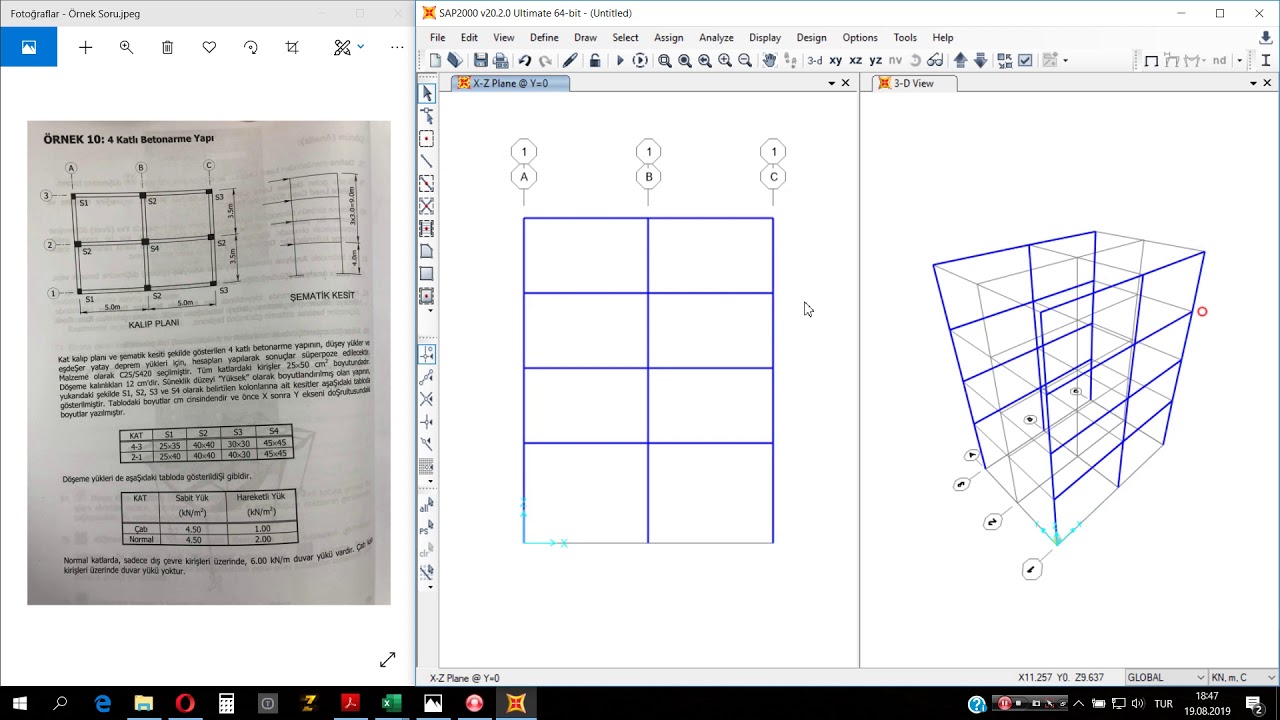Click the Rubber band zoom icon
The width and height of the screenshot is (1280, 720).
pos(665,61)
